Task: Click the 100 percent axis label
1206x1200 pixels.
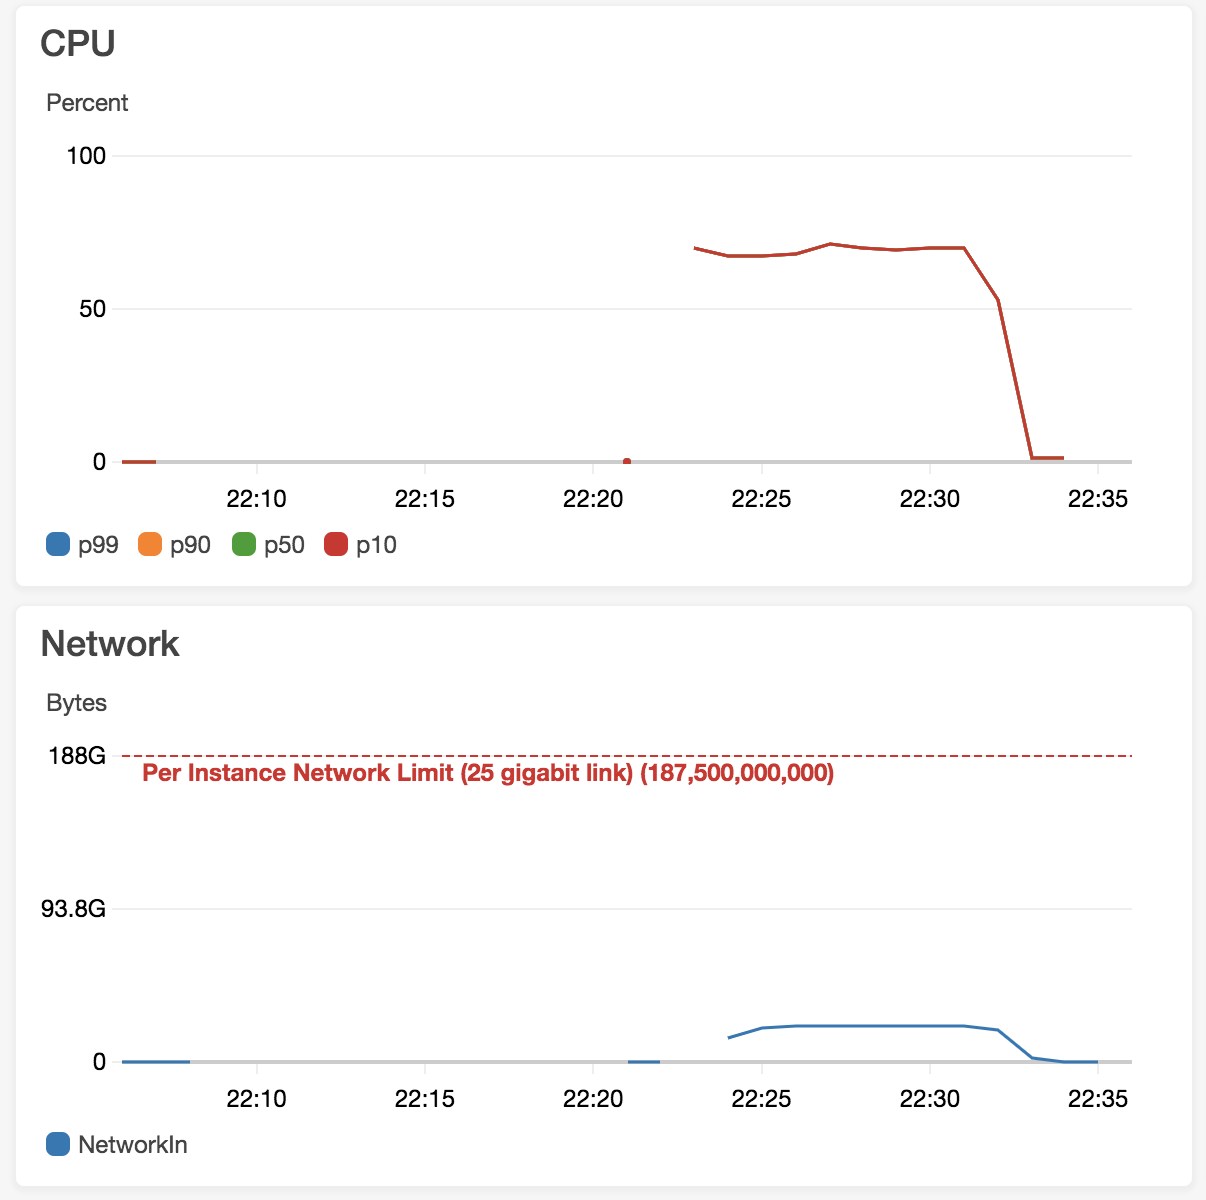Action: click(86, 155)
